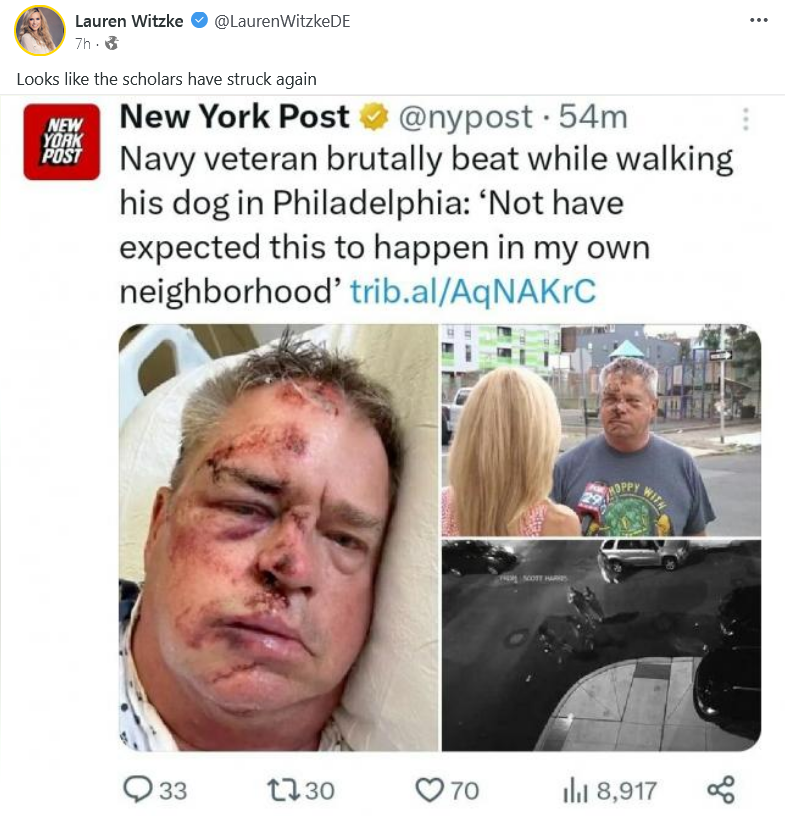Click the globe public visibility icon

point(111,43)
